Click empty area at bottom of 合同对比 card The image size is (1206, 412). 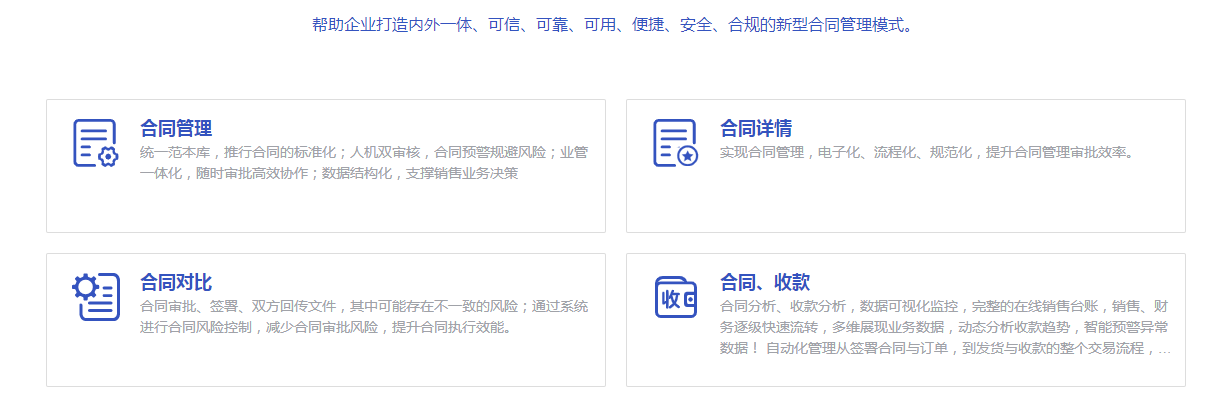(x=325, y=364)
